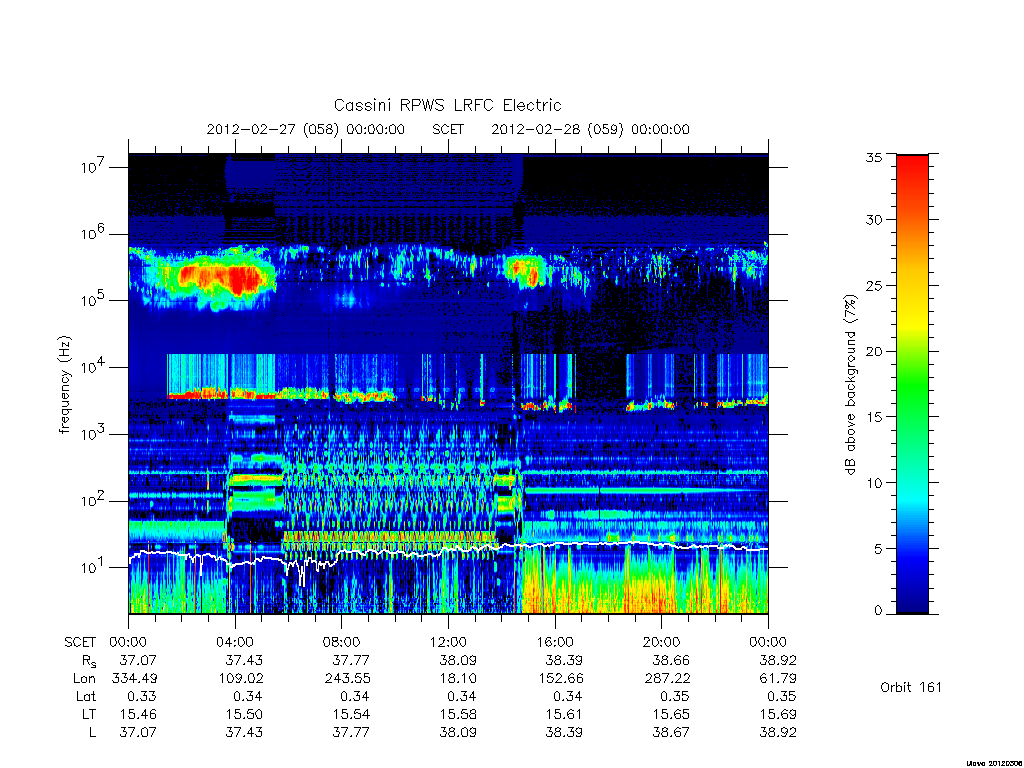The image size is (1024, 768).
Task: Click the Lon value '152.66'
Action: point(561,679)
